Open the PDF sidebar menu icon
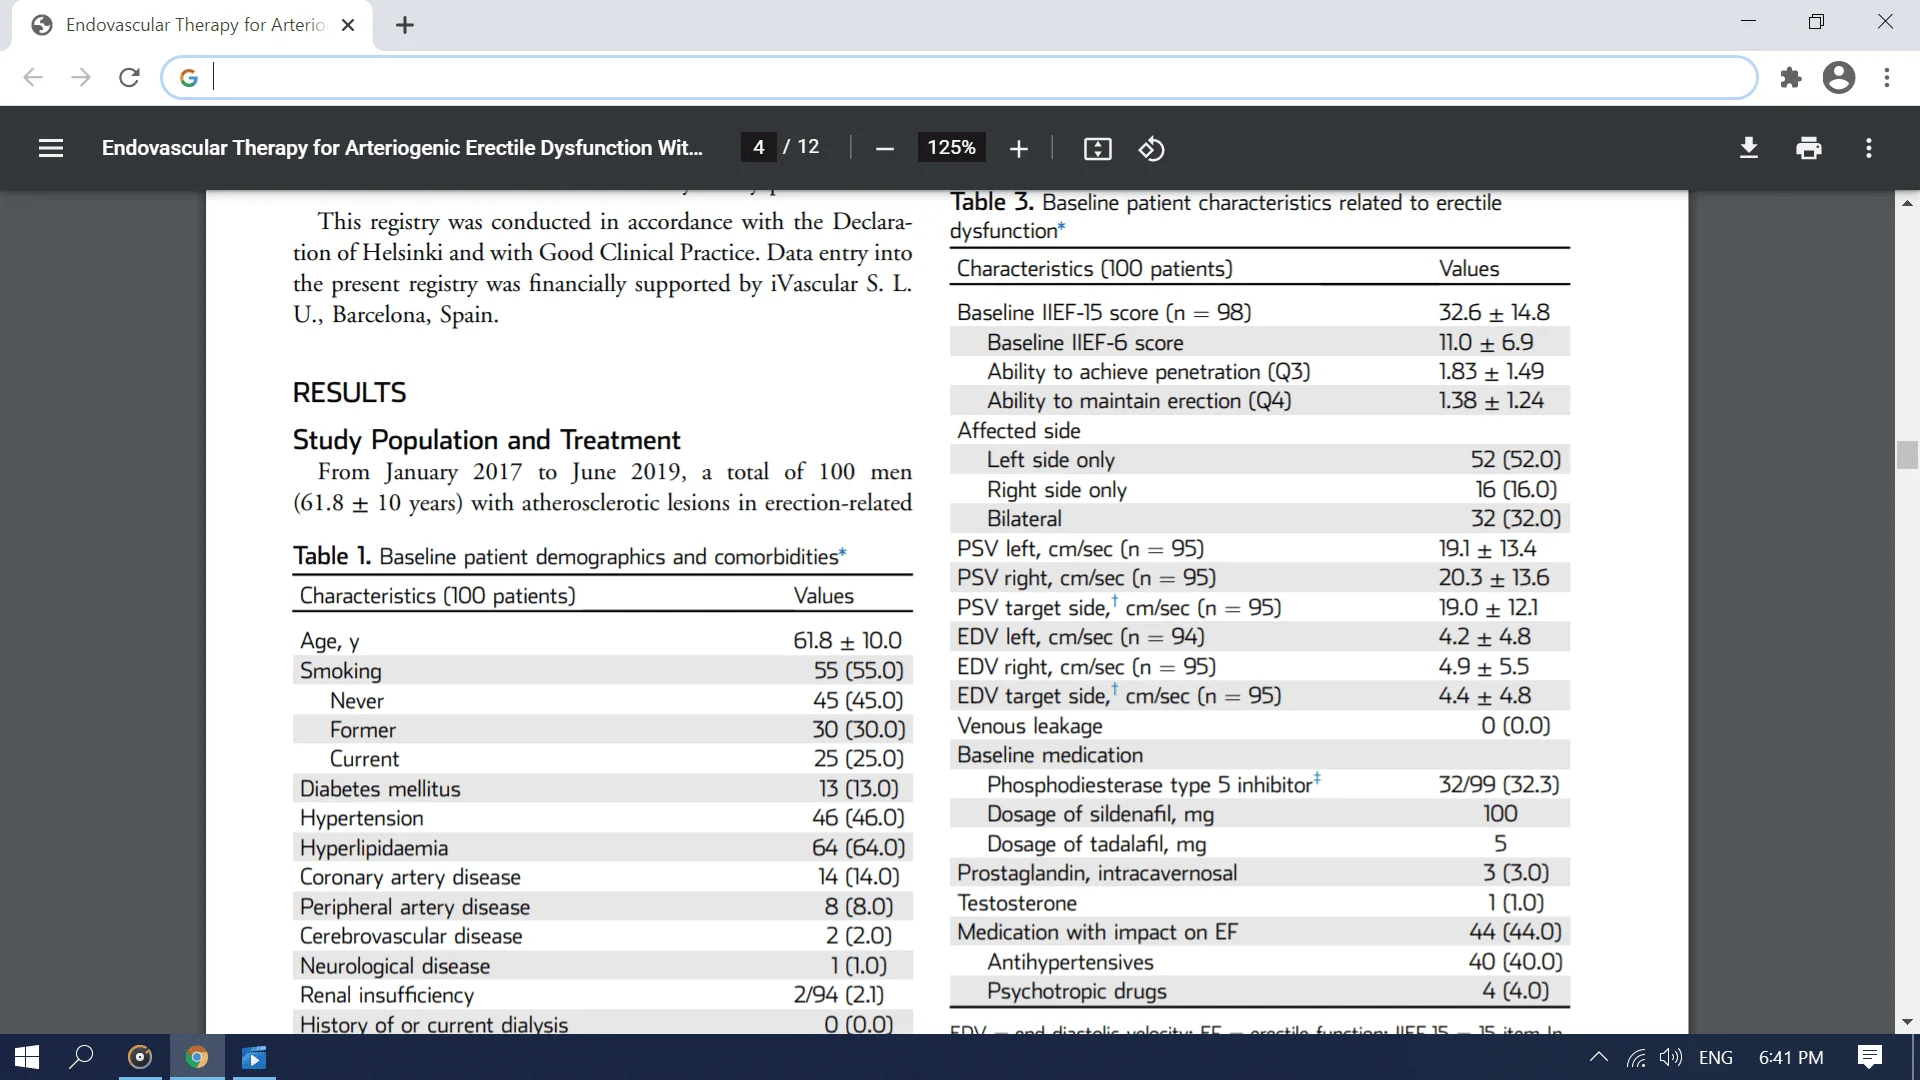This screenshot has height=1080, width=1920. [x=51, y=148]
